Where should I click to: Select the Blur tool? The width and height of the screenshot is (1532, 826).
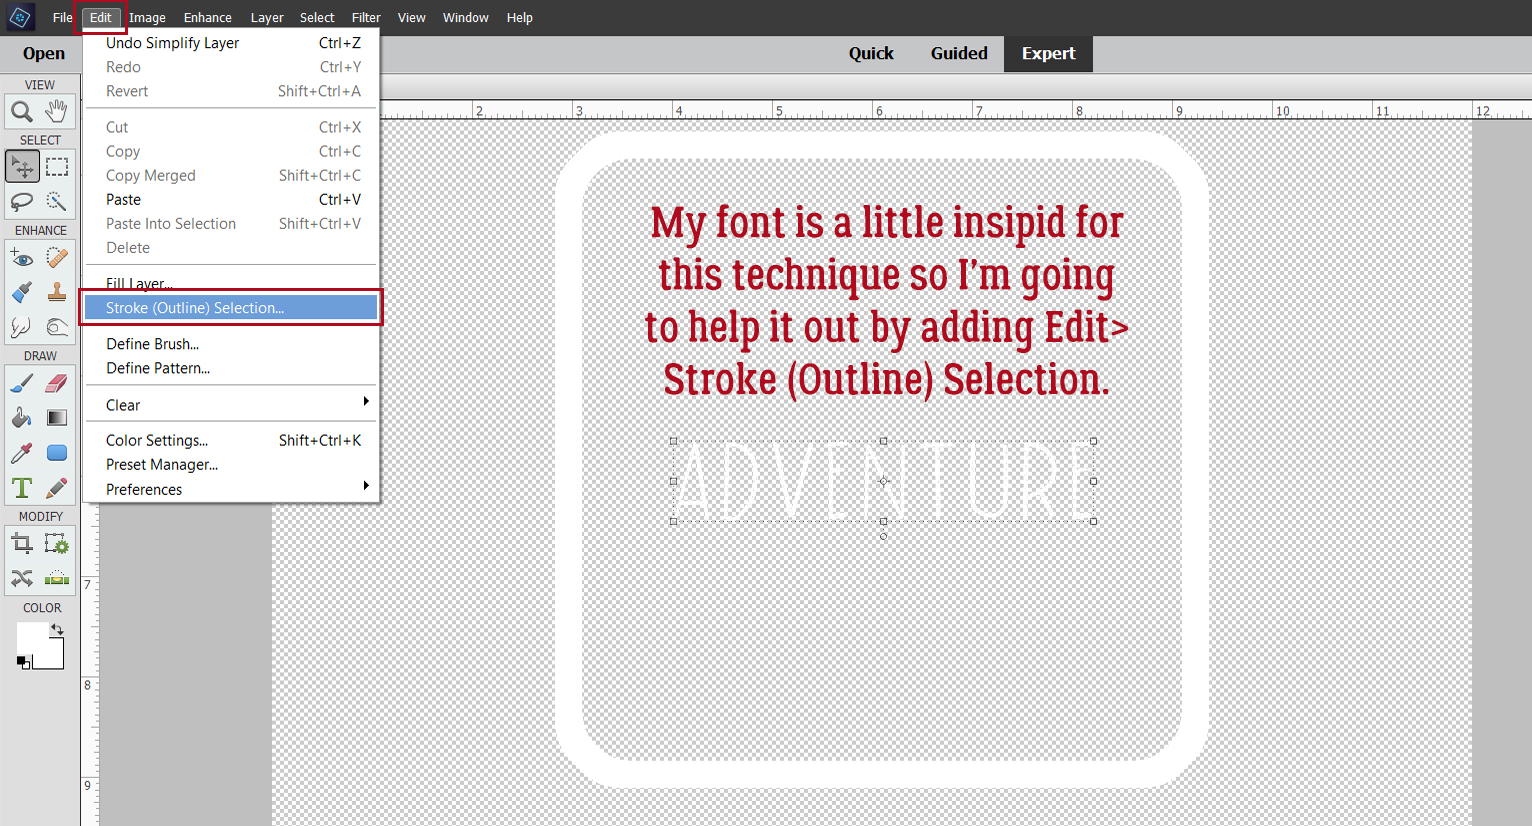(x=22, y=327)
